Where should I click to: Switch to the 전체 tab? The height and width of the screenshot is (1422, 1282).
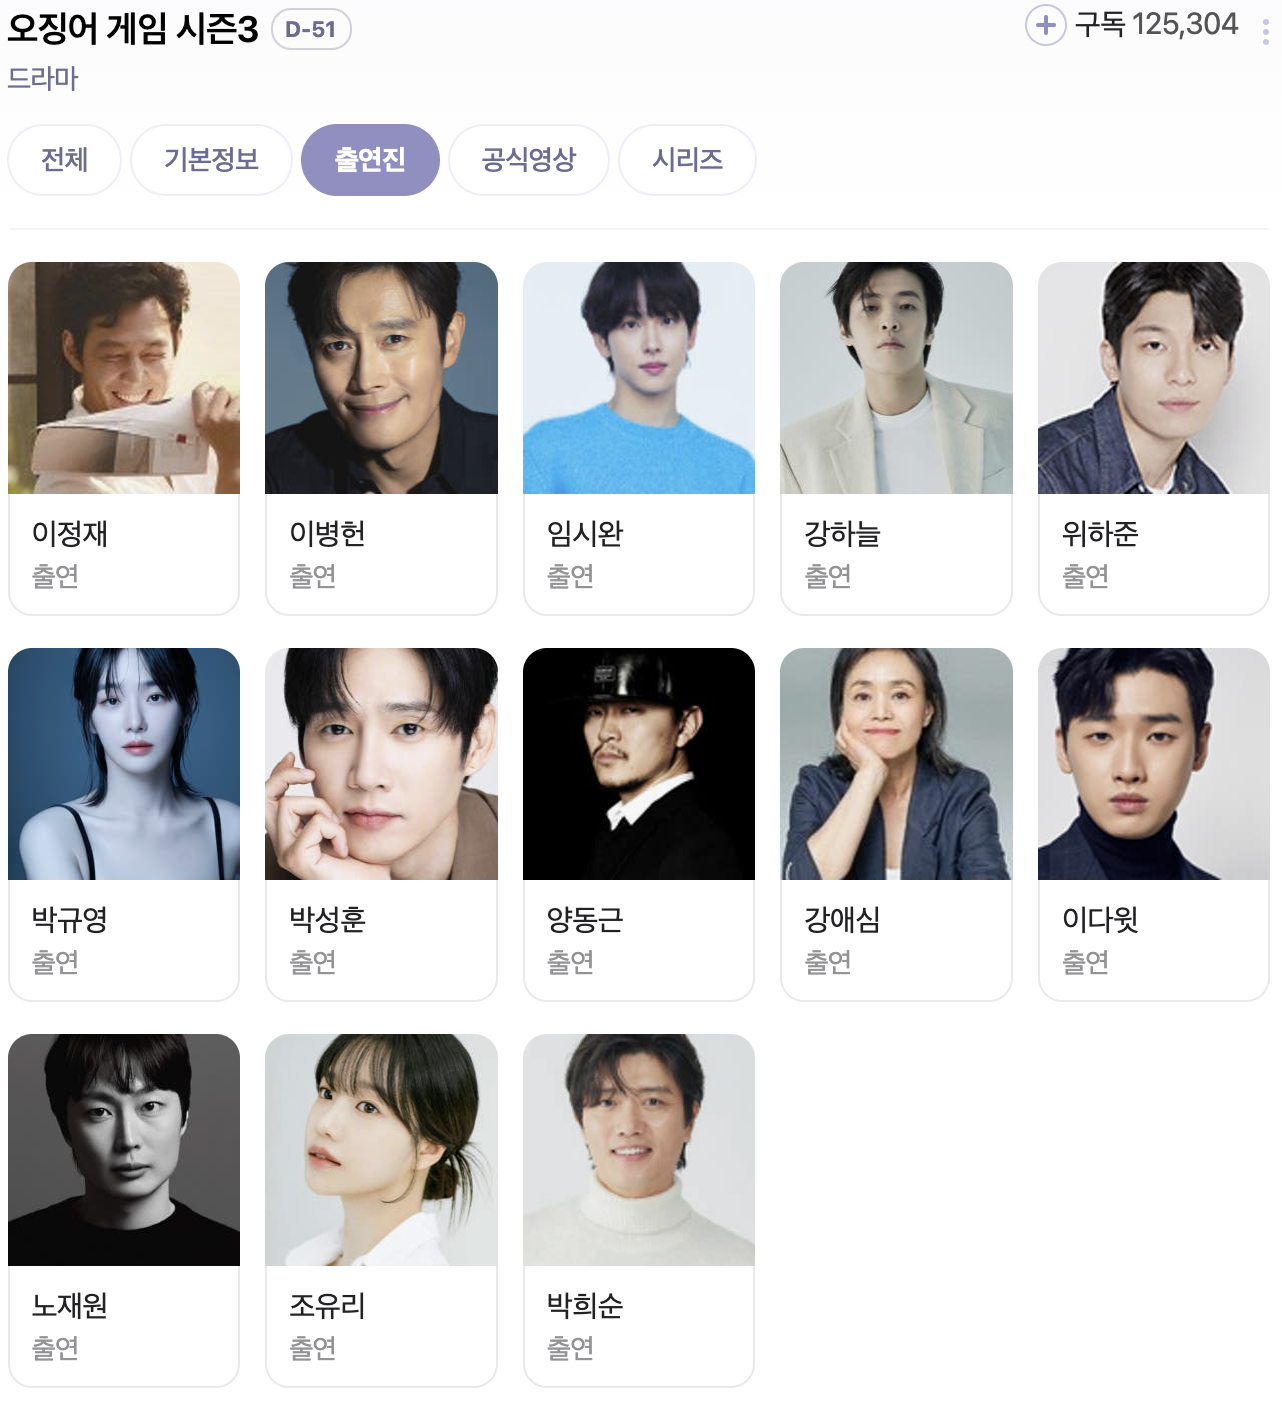(x=65, y=160)
